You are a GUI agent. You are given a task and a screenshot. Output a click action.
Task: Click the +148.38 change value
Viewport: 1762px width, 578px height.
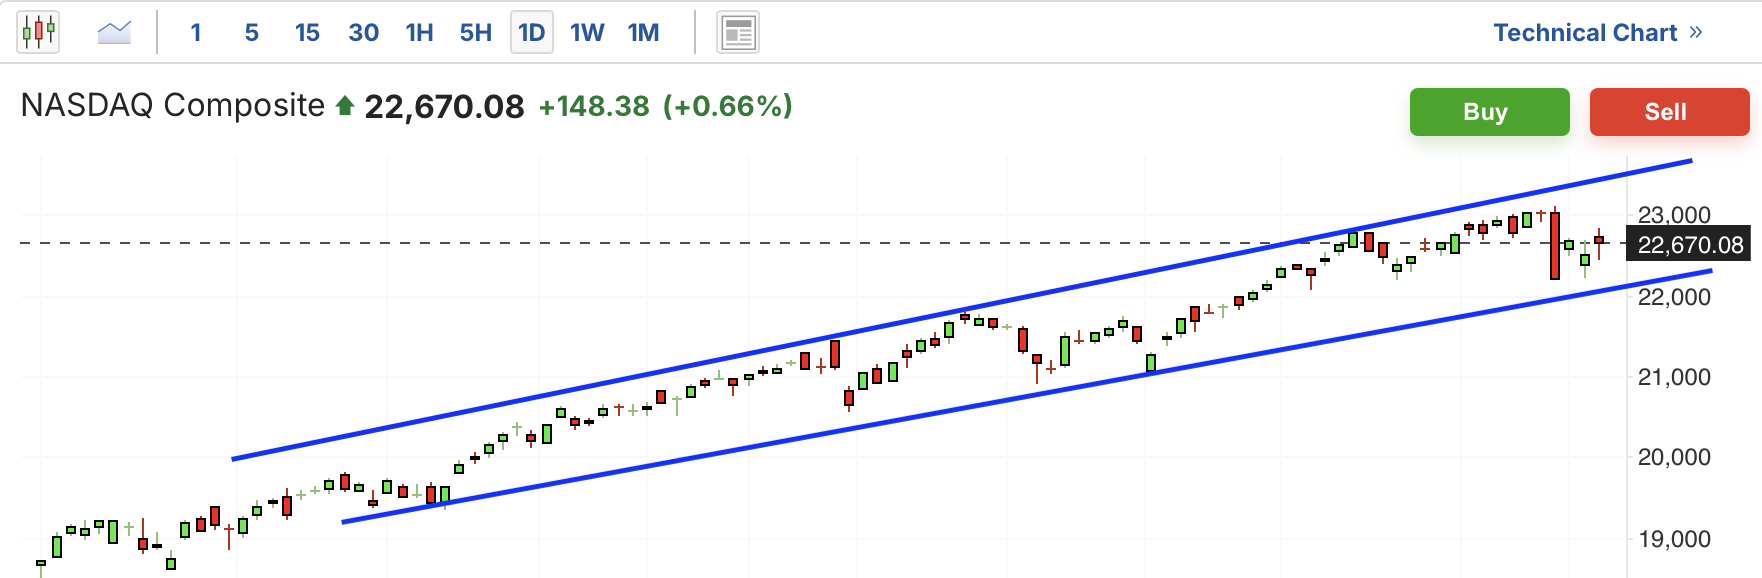coord(594,106)
